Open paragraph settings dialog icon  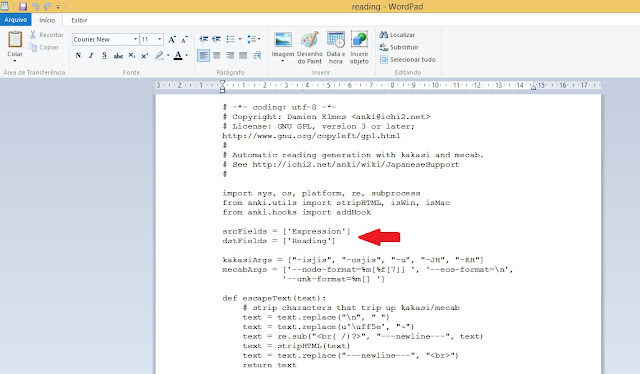[257, 55]
